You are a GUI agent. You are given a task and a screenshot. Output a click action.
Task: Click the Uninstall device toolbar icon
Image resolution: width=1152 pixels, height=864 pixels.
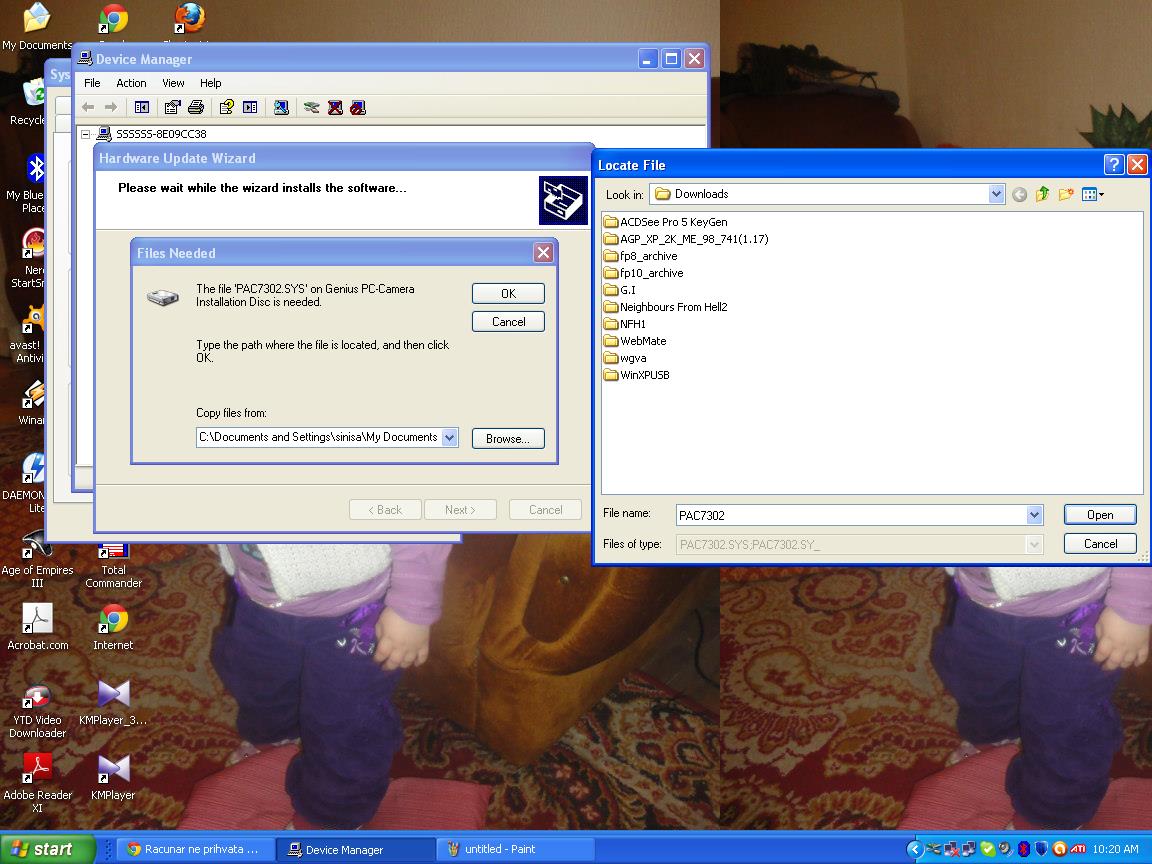335,107
